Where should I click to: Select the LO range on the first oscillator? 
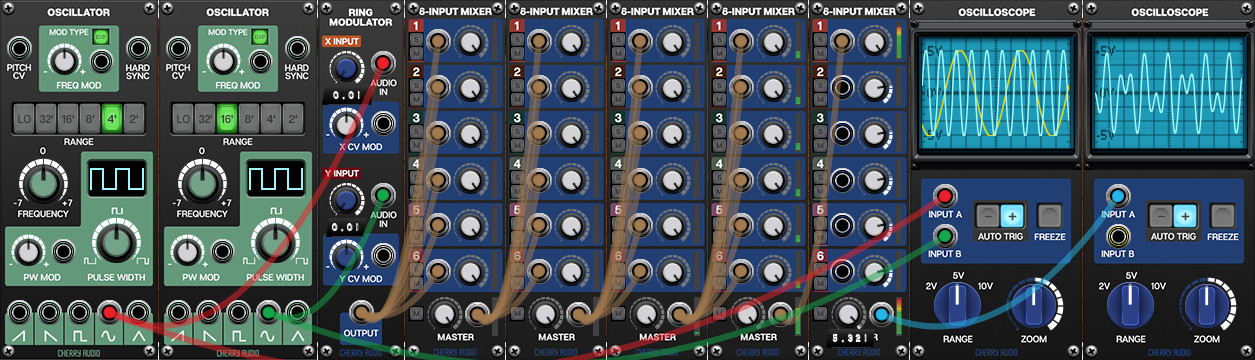pos(25,119)
